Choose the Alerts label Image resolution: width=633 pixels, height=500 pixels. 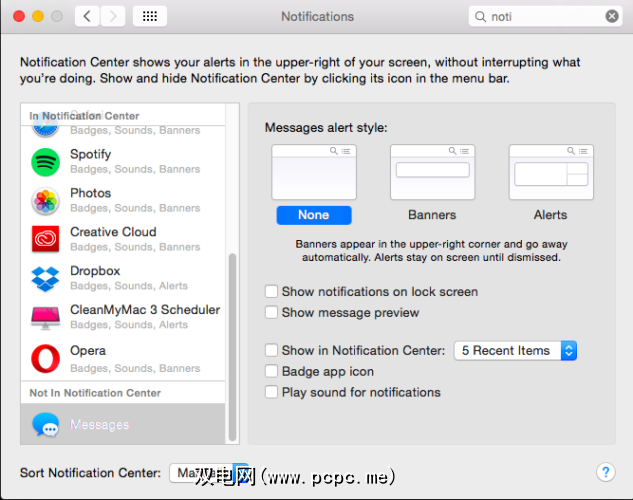(550, 215)
